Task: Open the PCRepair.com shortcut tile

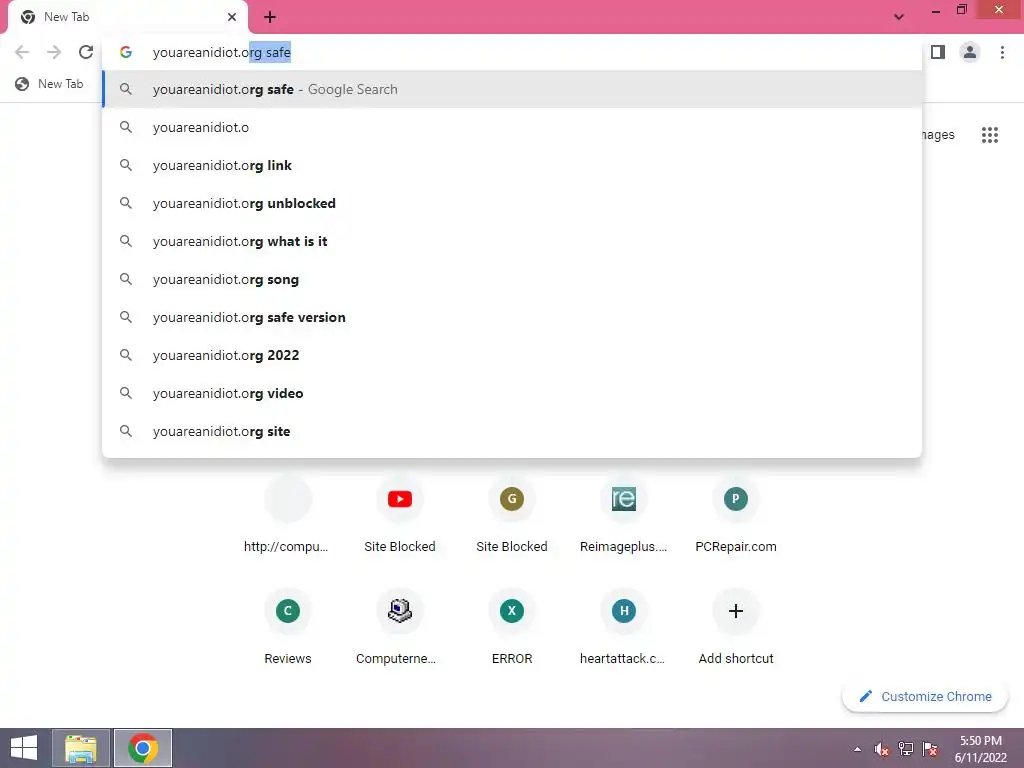Action: pyautogui.click(x=736, y=515)
